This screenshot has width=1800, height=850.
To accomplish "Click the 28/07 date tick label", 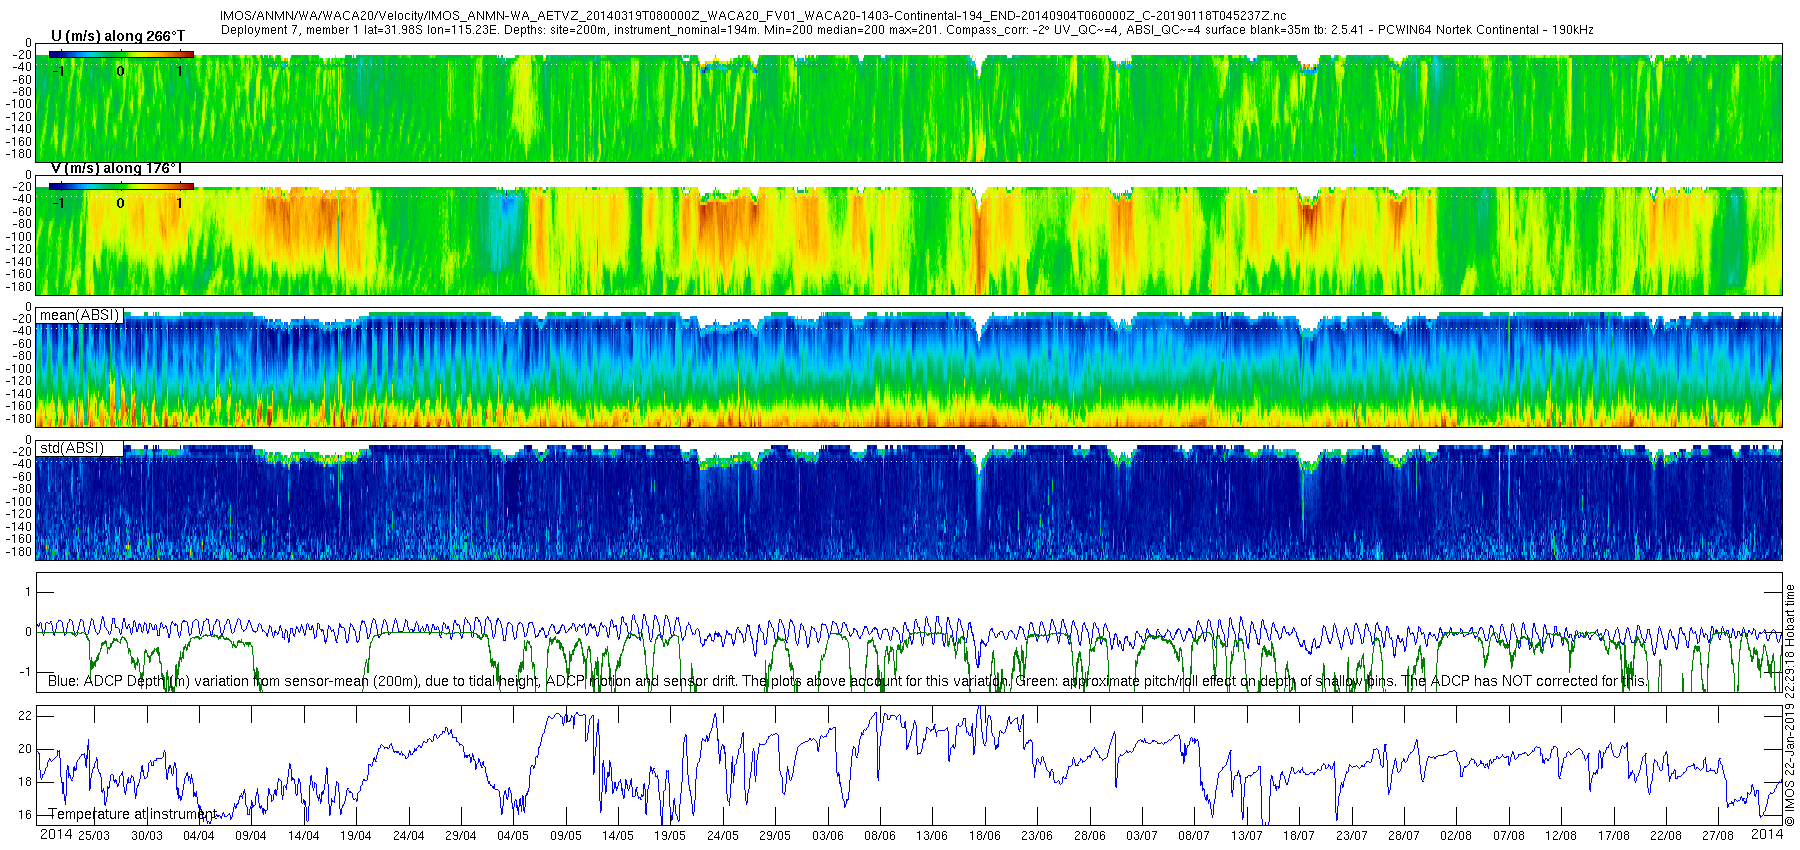I will (1404, 836).
